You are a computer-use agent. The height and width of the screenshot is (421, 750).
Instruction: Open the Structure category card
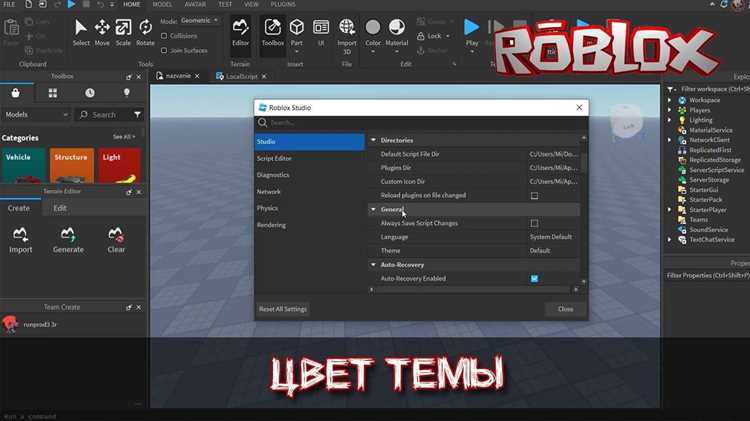71,166
